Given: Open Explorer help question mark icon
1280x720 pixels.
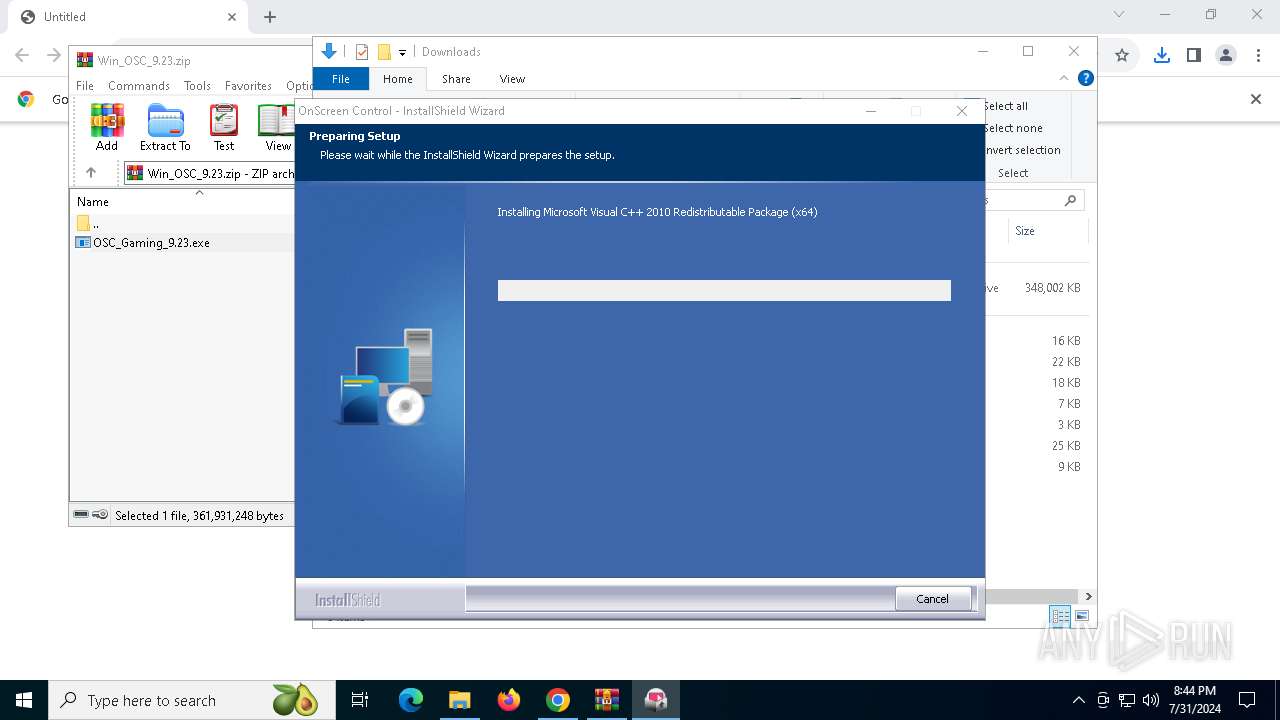Looking at the screenshot, I should [x=1086, y=78].
